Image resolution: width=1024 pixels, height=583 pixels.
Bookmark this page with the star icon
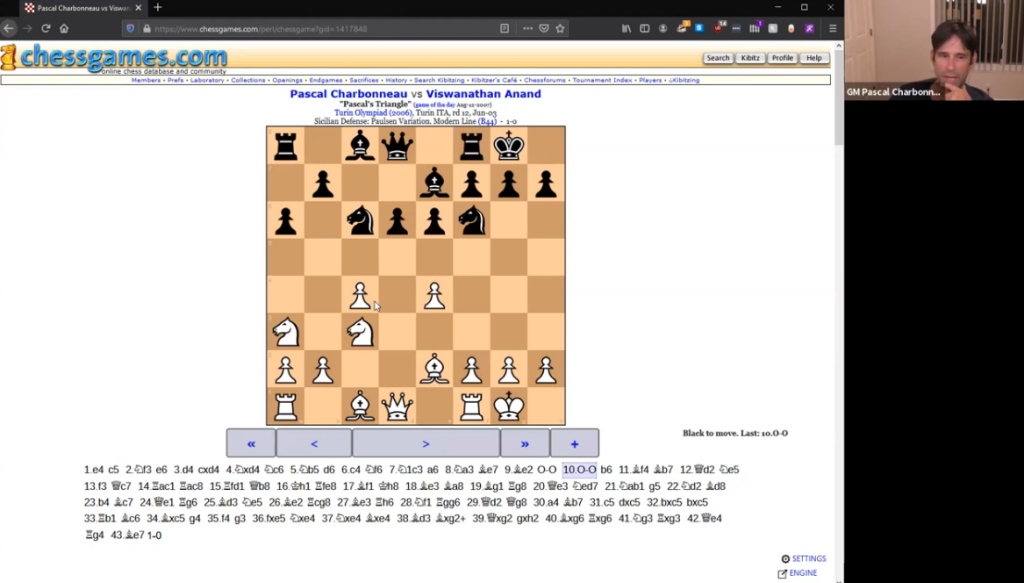pos(560,28)
